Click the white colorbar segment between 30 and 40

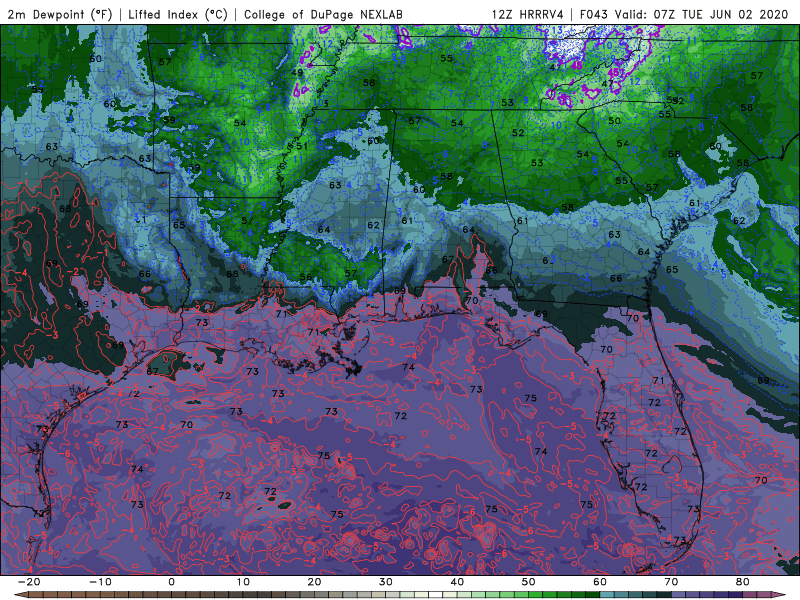pos(435,594)
